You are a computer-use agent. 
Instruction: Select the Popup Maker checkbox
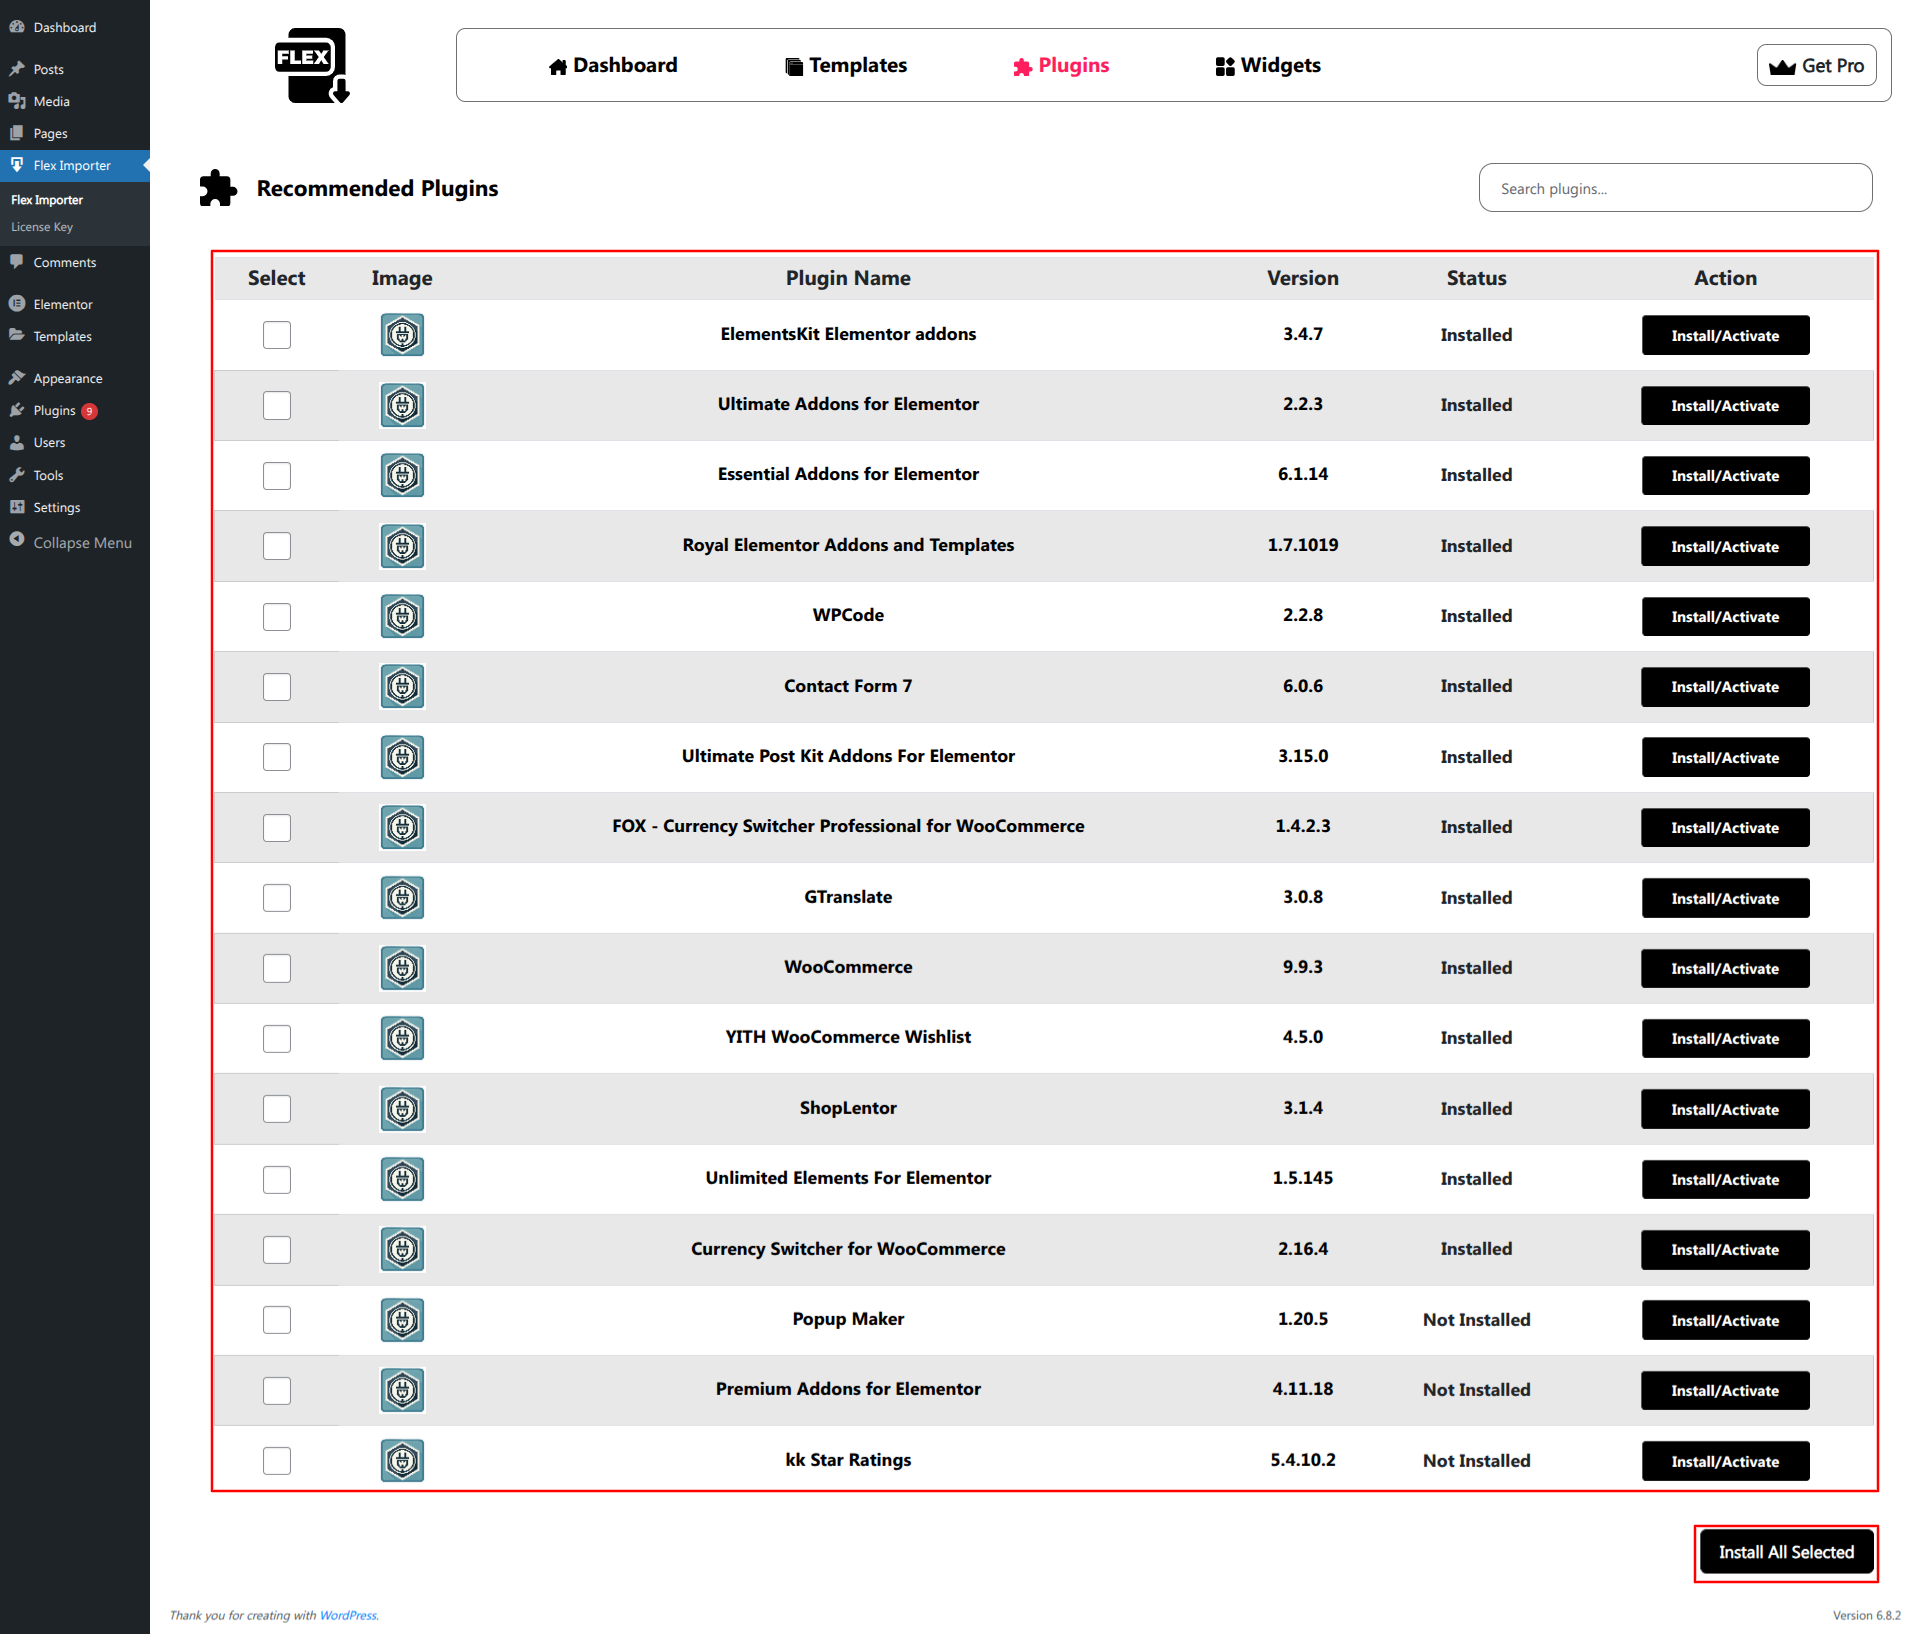coord(277,1320)
